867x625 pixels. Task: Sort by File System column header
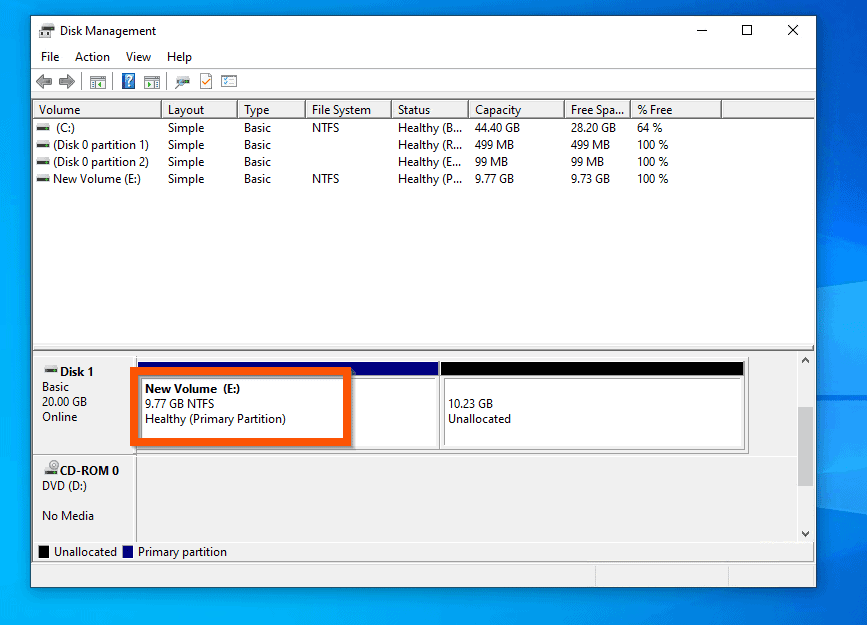[348, 110]
